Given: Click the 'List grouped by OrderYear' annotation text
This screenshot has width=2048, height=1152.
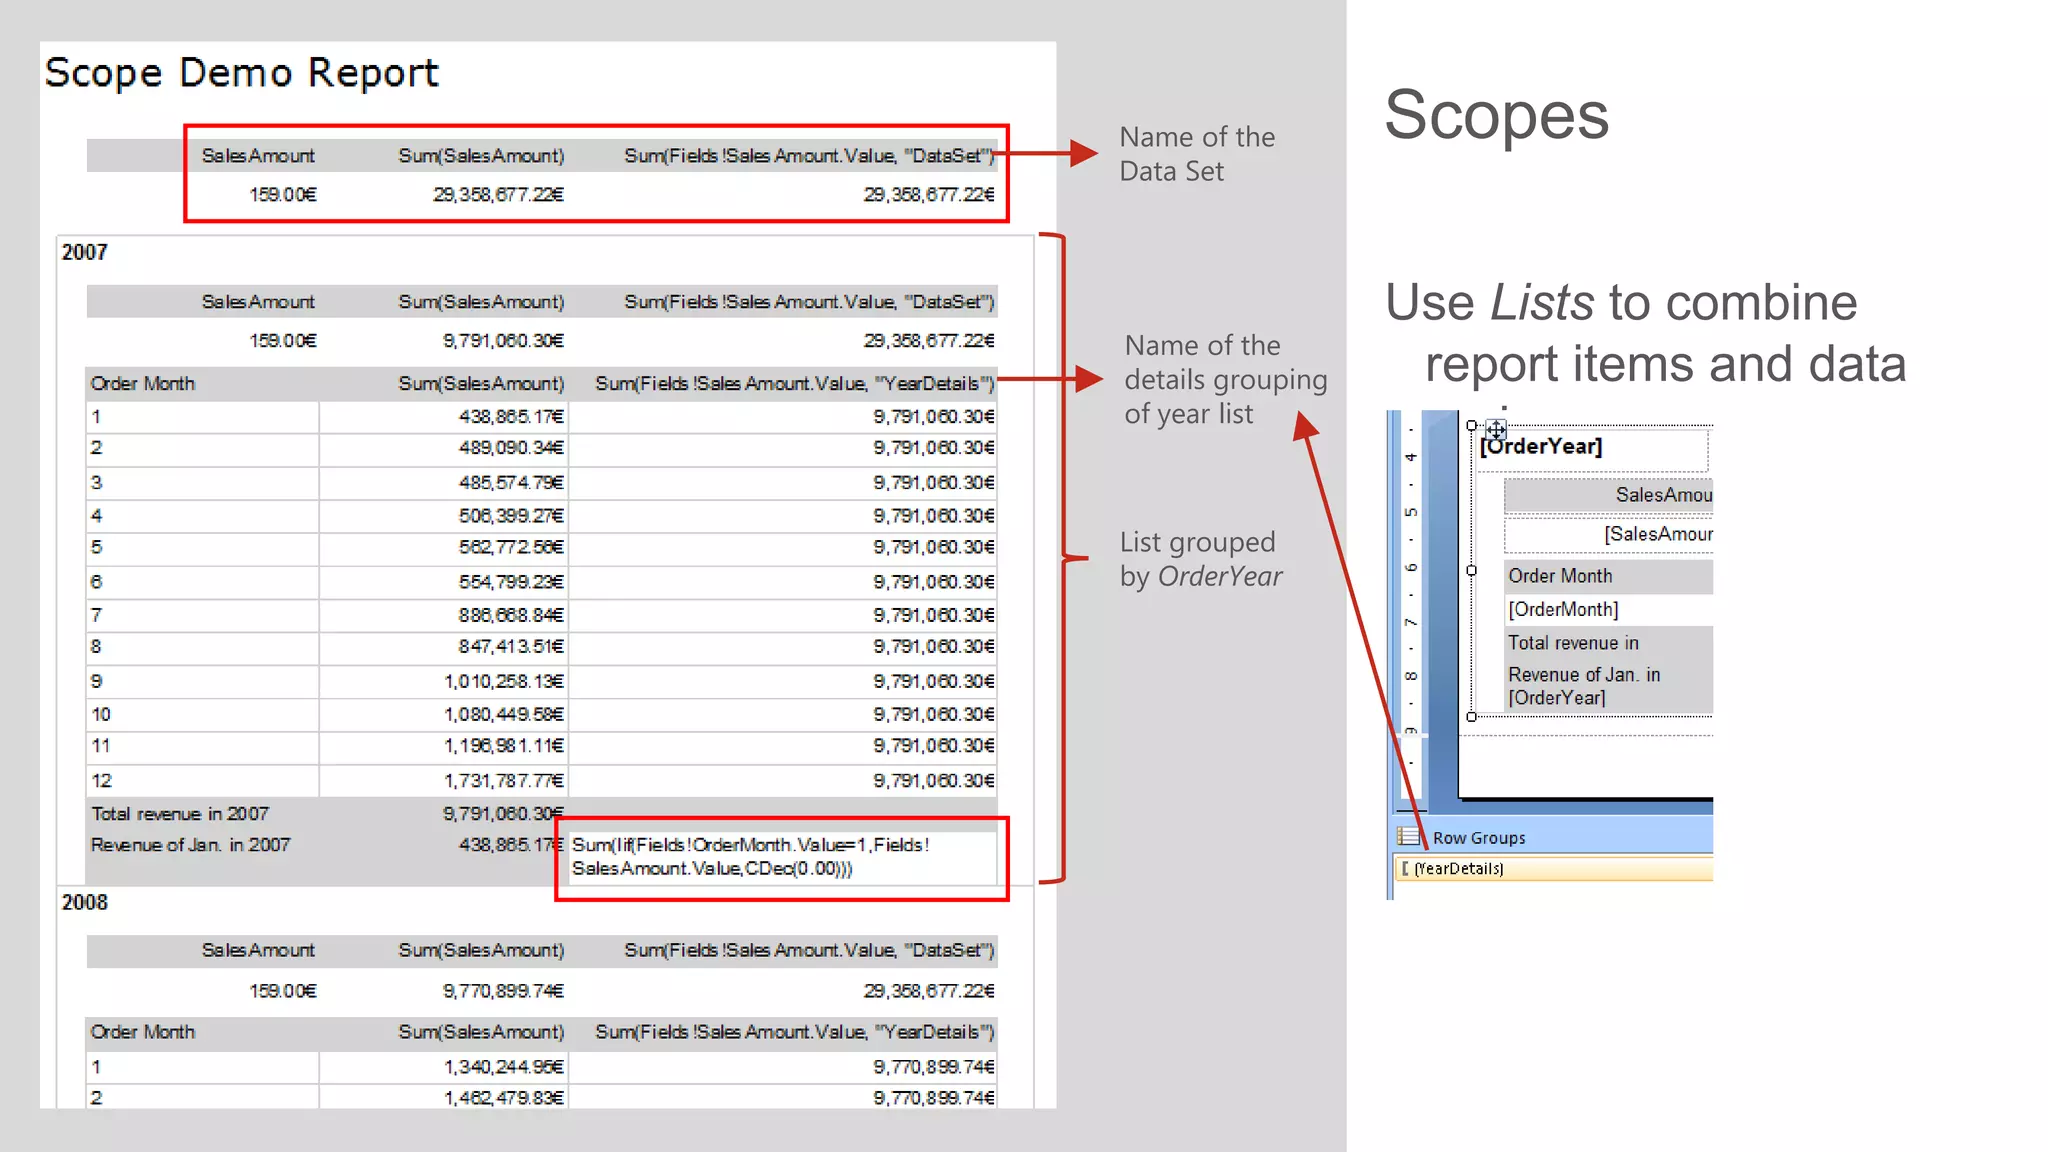Looking at the screenshot, I should coord(1201,559).
